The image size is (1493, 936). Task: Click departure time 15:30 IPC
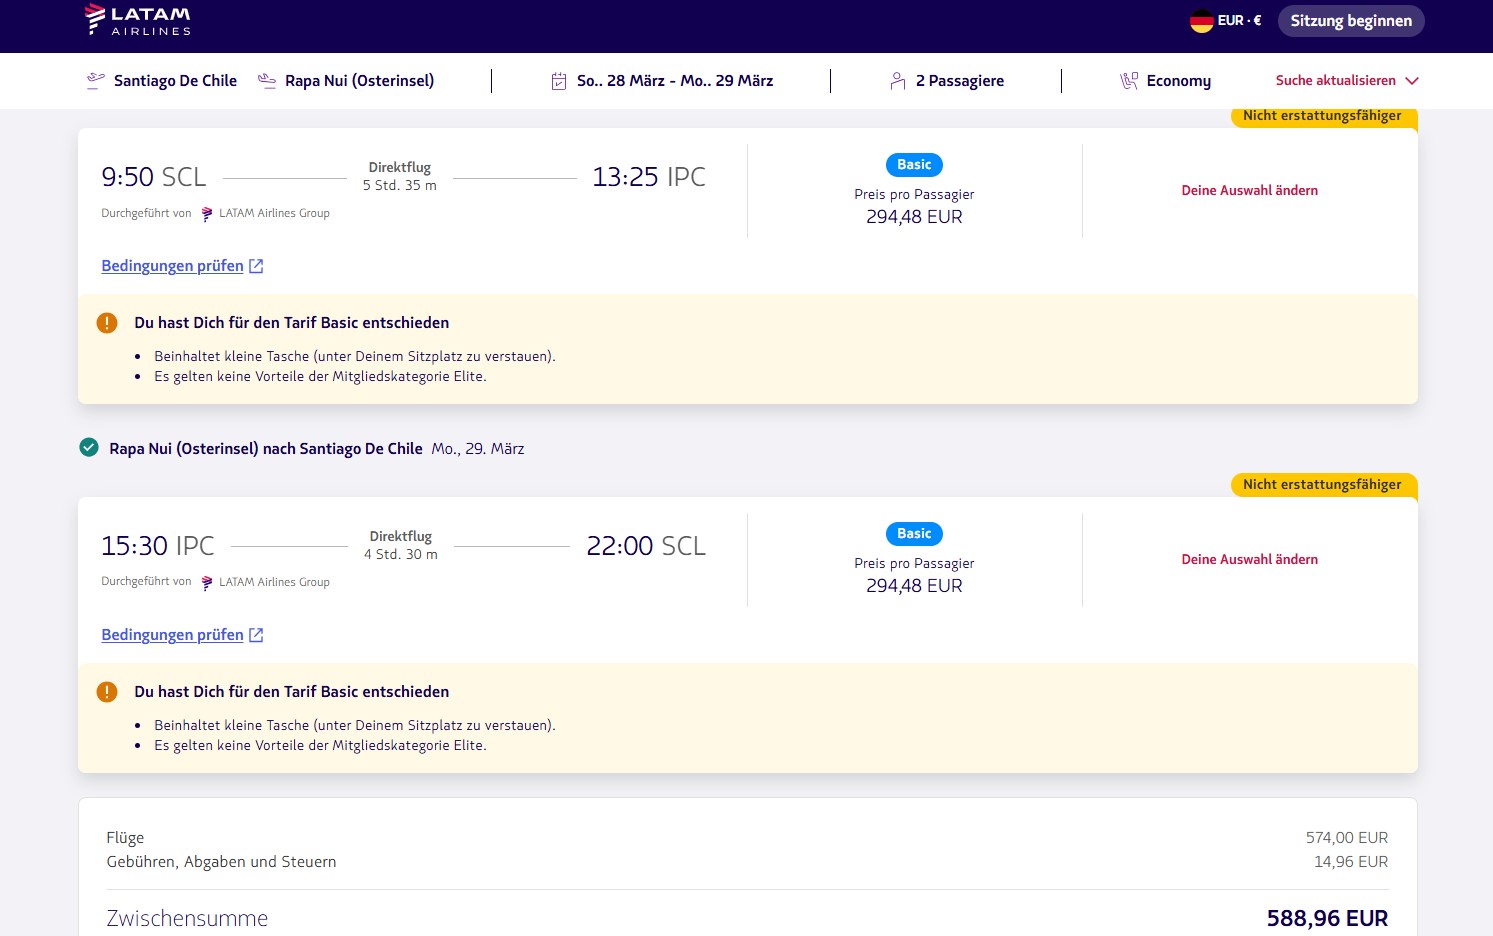158,546
